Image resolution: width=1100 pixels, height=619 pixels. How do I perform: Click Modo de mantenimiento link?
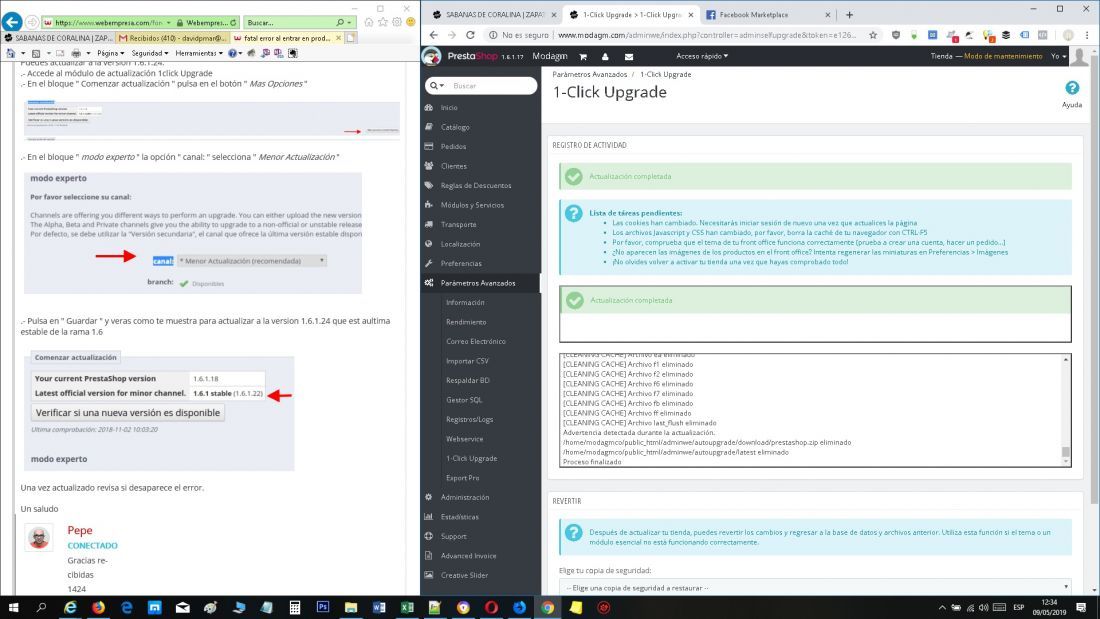point(1002,56)
